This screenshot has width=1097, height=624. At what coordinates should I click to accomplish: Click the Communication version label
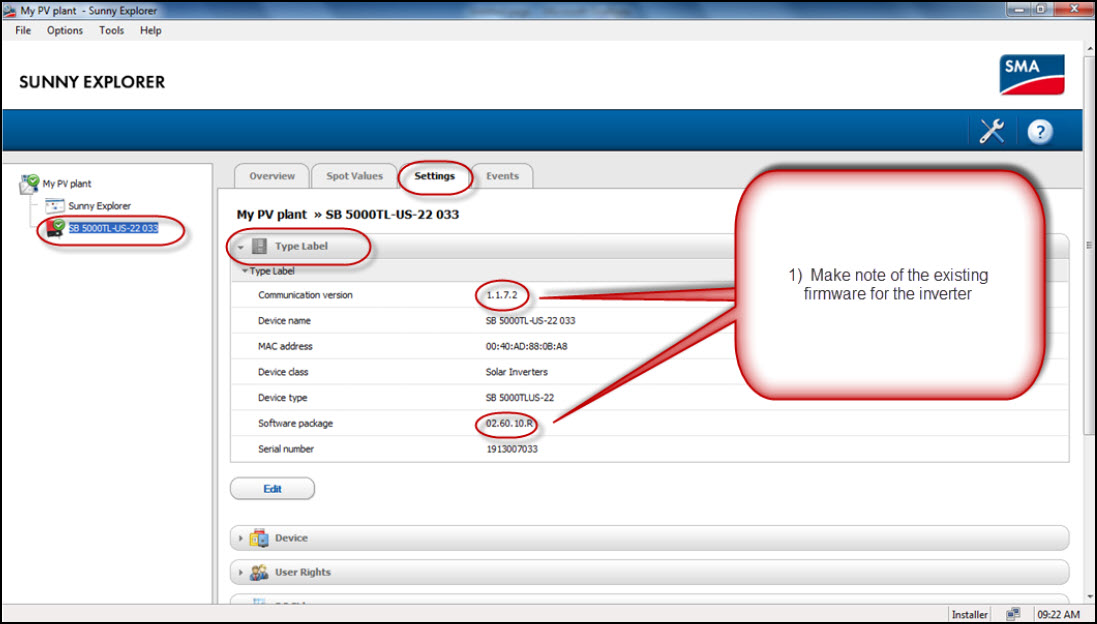[305, 295]
